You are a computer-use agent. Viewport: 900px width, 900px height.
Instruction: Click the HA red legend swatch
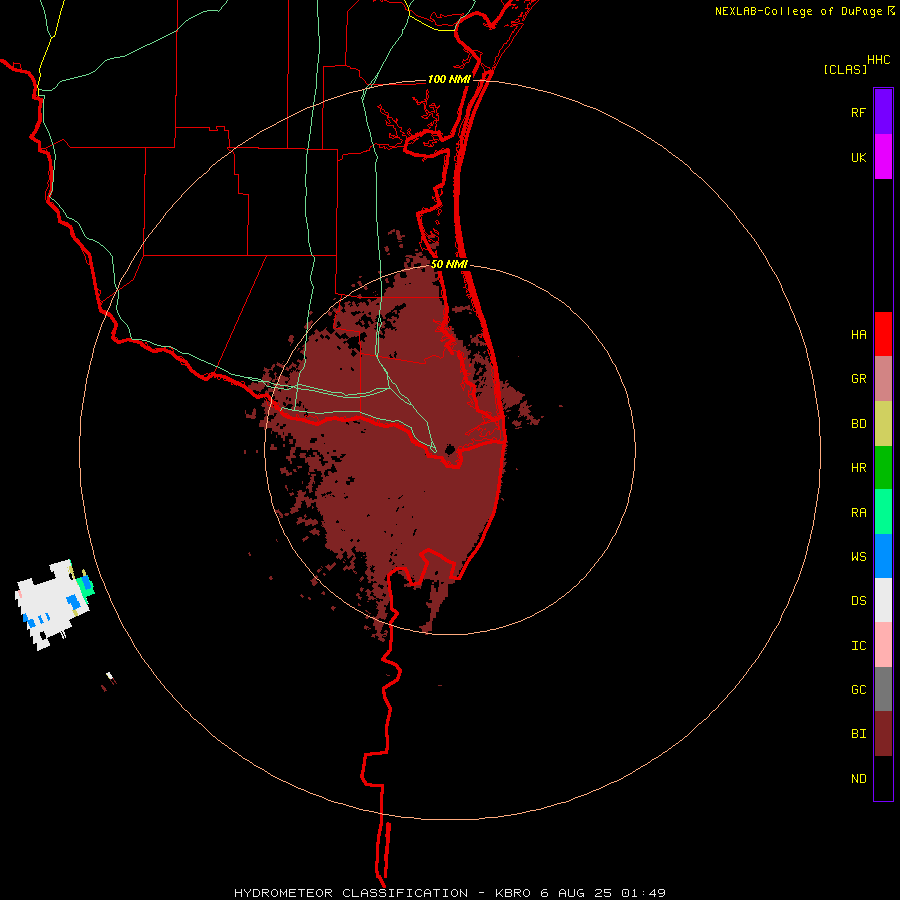click(x=883, y=334)
